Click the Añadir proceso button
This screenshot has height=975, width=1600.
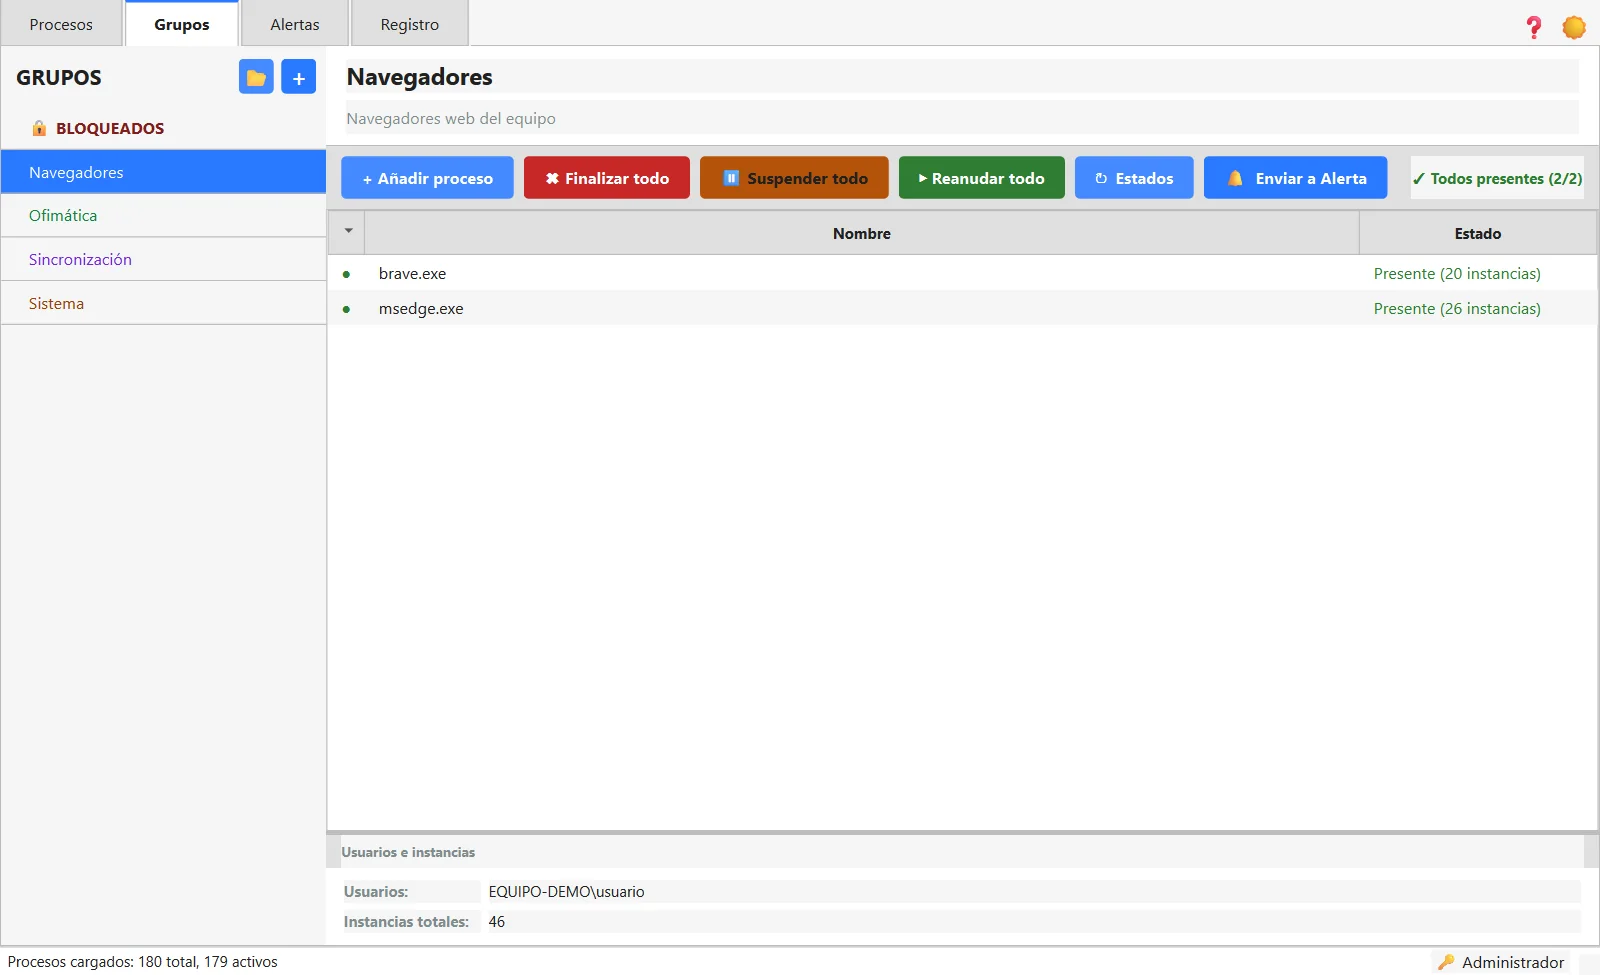(427, 178)
